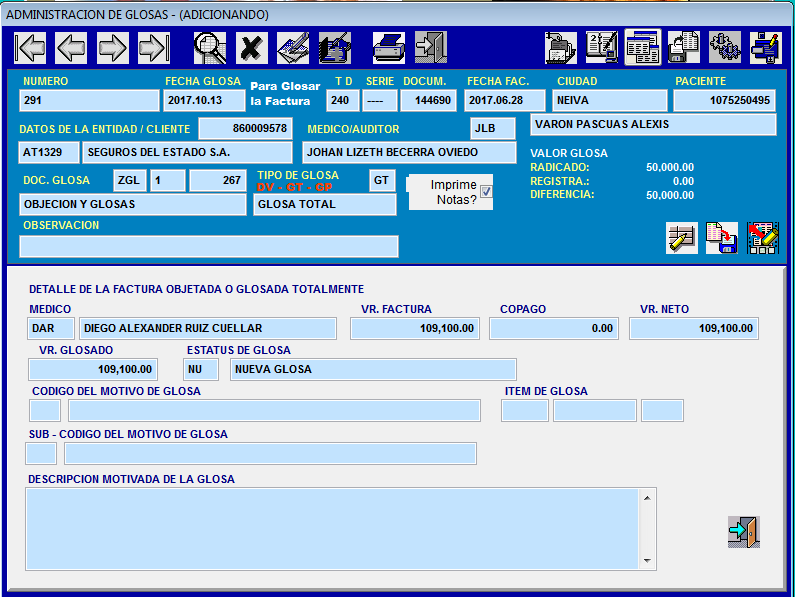Click the gears settings icon

(x=725, y=48)
